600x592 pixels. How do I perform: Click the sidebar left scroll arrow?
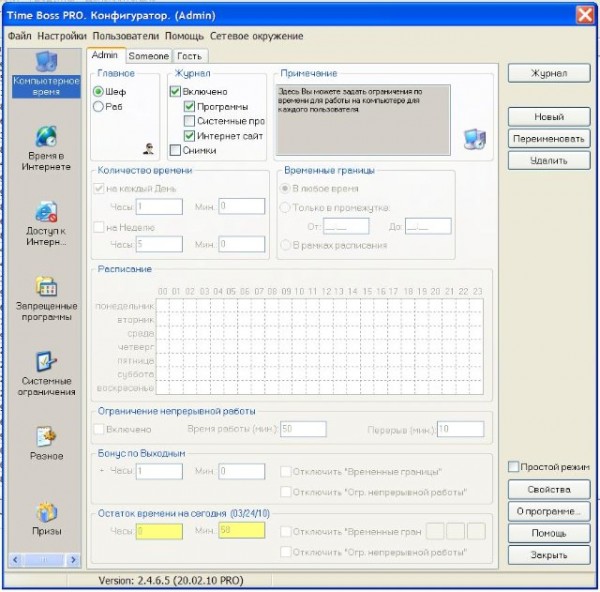(x=15, y=560)
